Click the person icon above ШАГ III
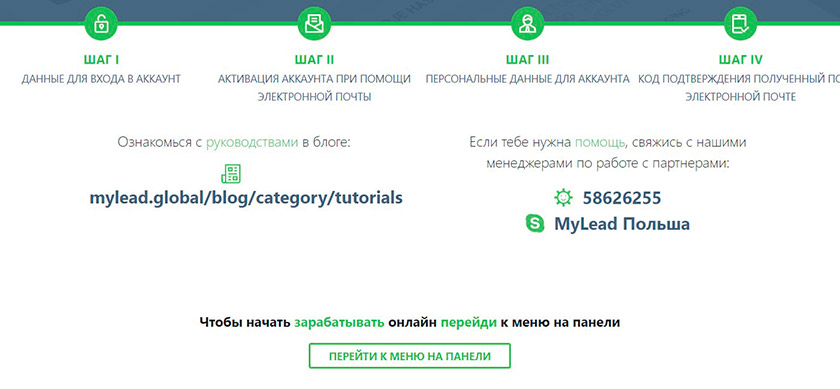The height and width of the screenshot is (389, 840). [x=527, y=24]
